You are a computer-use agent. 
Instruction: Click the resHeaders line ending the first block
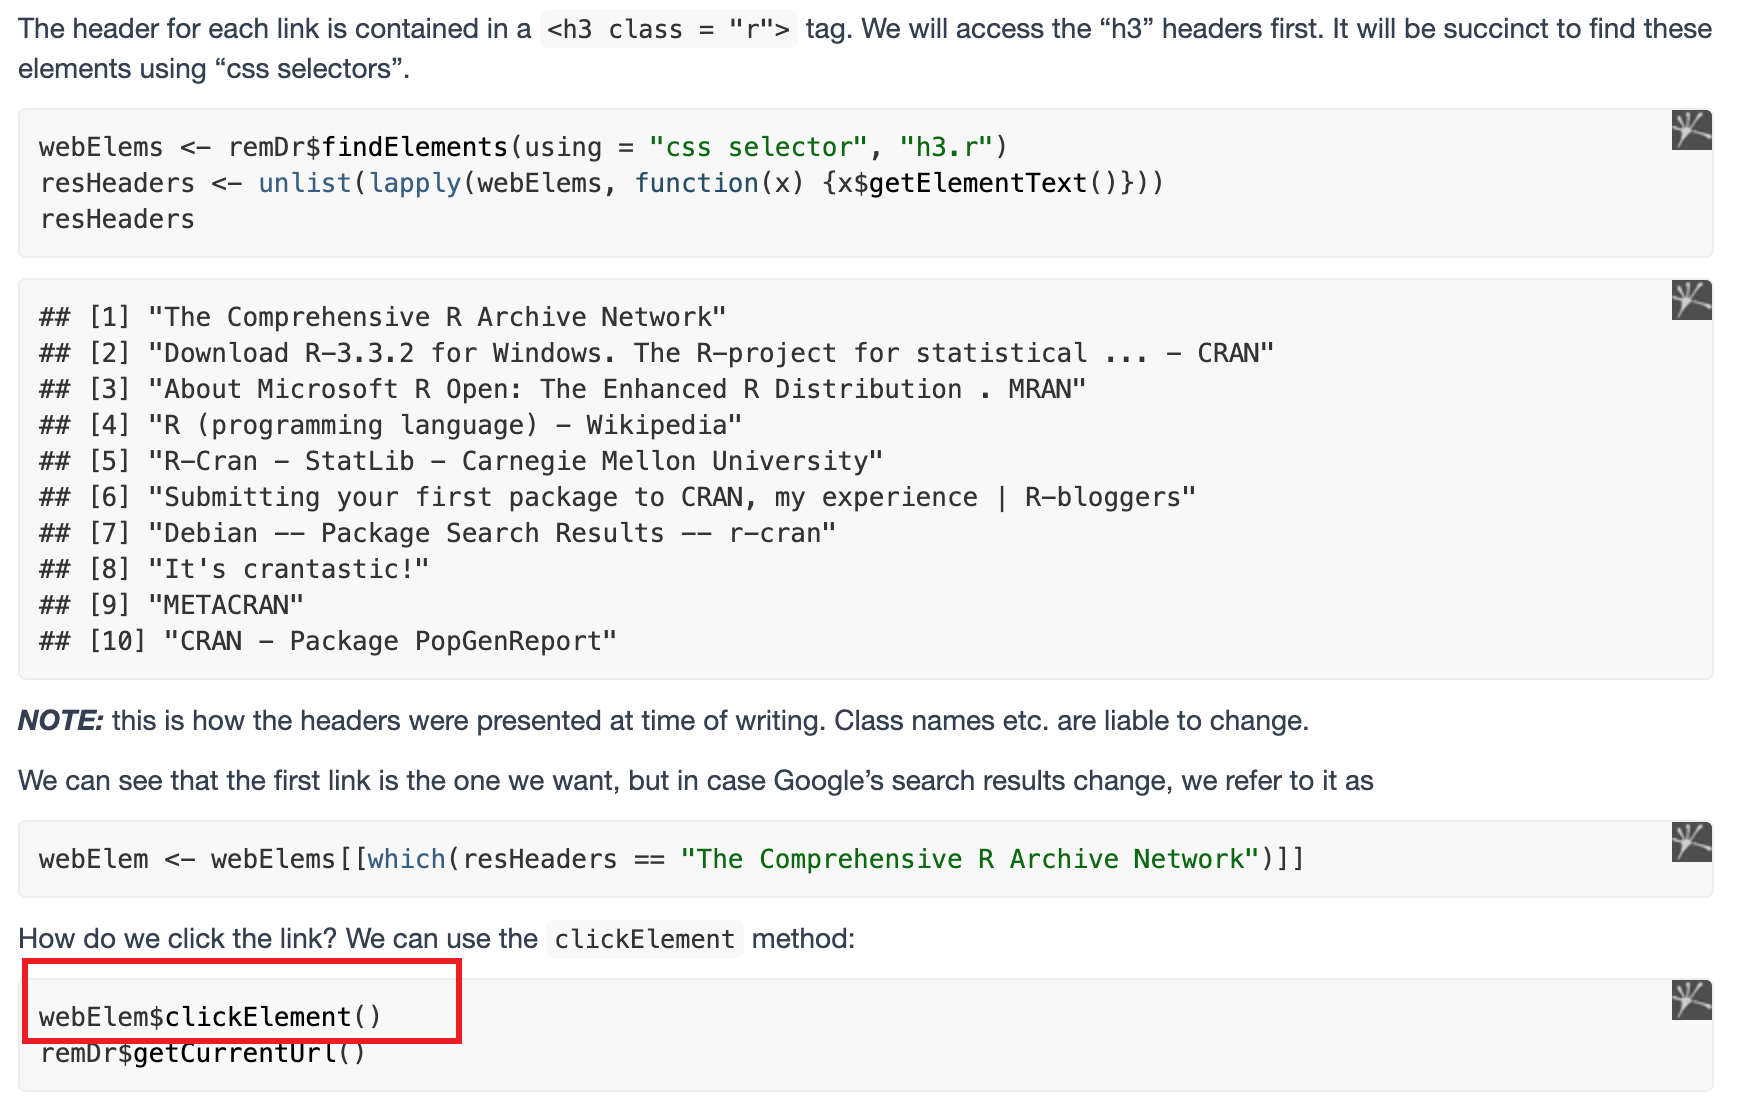(117, 219)
